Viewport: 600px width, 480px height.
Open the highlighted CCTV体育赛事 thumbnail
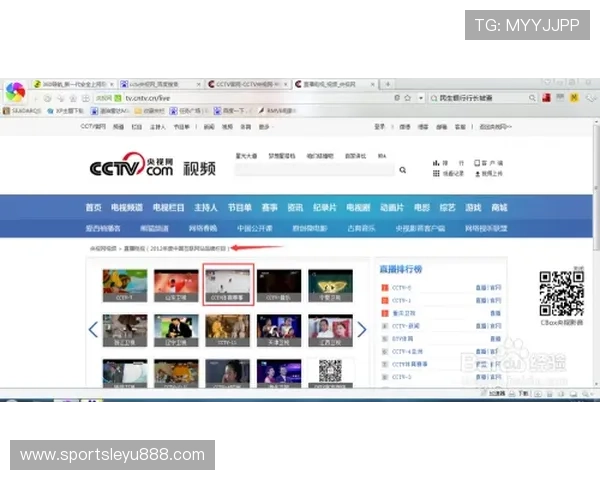(228, 284)
